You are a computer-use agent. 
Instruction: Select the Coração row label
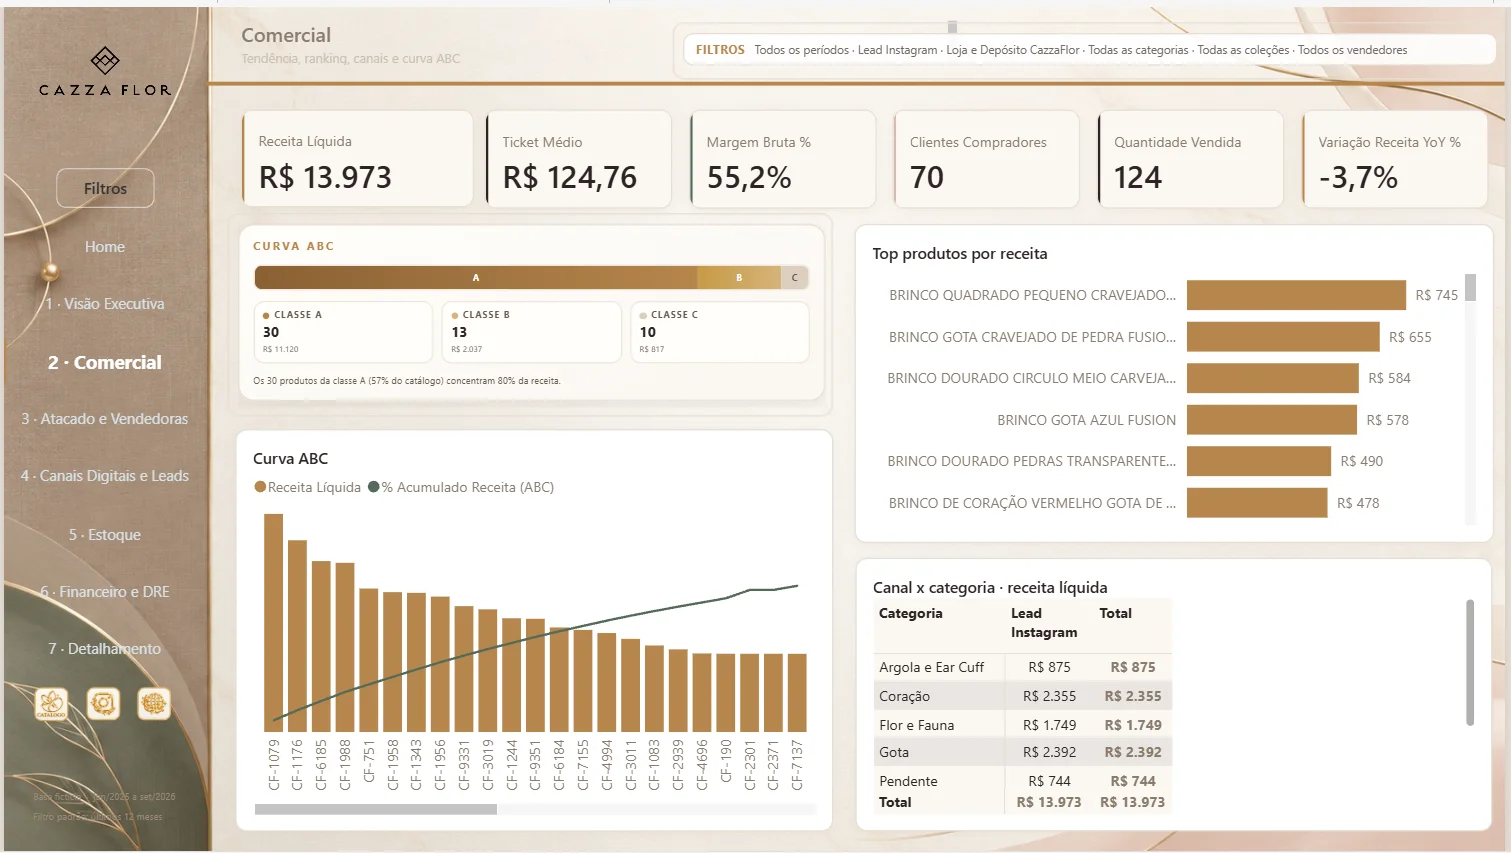tap(904, 696)
